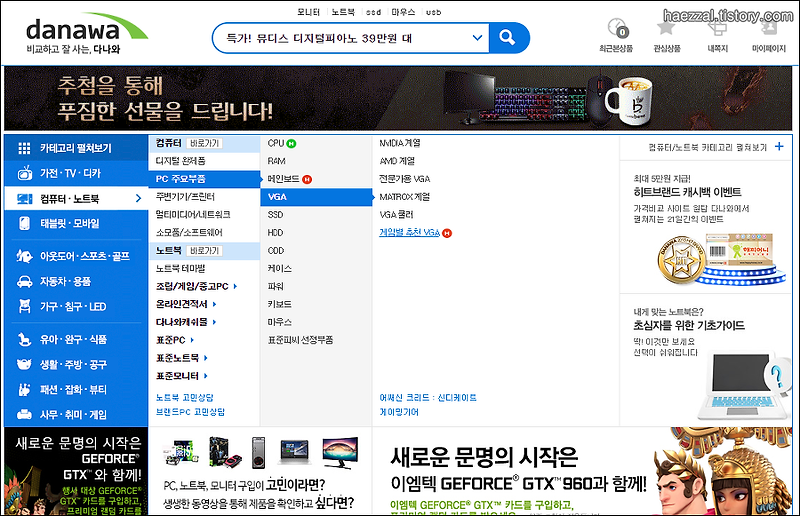Screen dimensions: 800x516
Task: Open the search suggestions dropdown arrow
Action: pyautogui.click(x=477, y=38)
